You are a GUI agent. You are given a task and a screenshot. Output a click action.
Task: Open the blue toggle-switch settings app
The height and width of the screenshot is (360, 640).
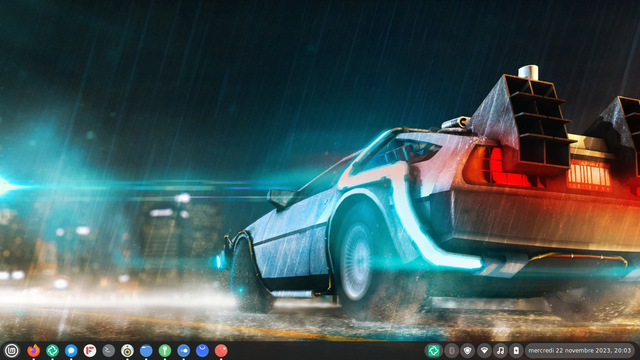tap(184, 350)
